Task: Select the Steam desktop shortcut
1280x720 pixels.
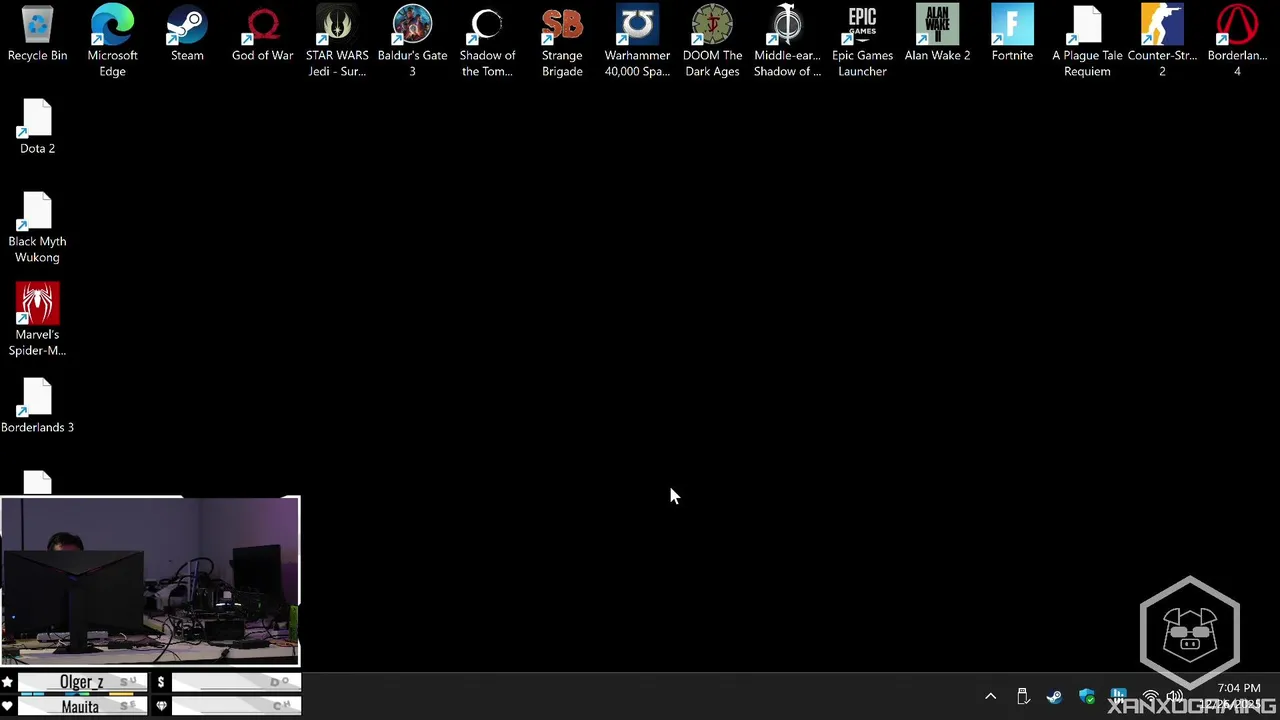Action: [x=187, y=33]
